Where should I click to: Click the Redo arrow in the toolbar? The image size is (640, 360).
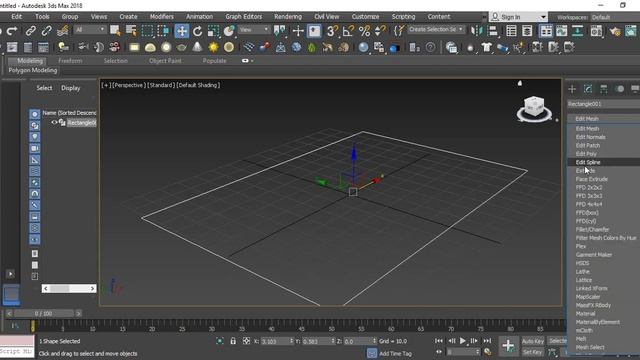pyautogui.click(x=12, y=31)
